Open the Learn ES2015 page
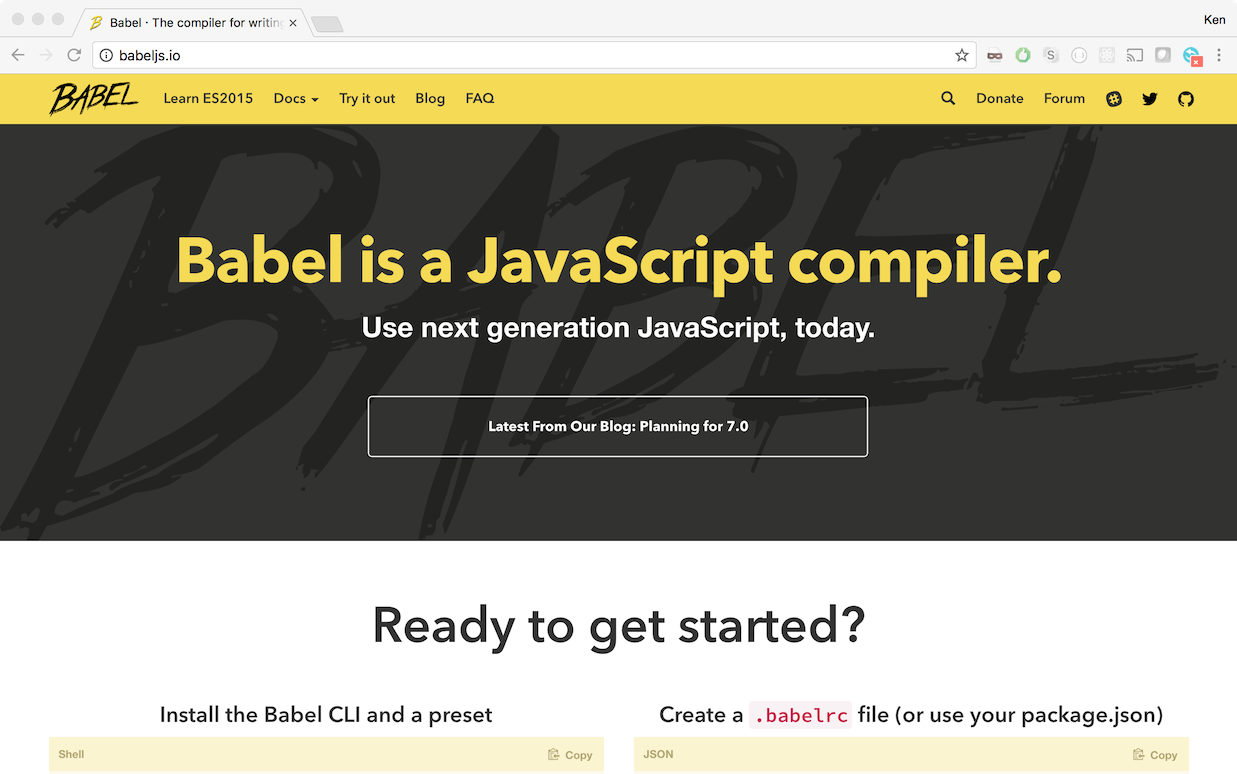The width and height of the screenshot is (1237, 774). (x=208, y=98)
